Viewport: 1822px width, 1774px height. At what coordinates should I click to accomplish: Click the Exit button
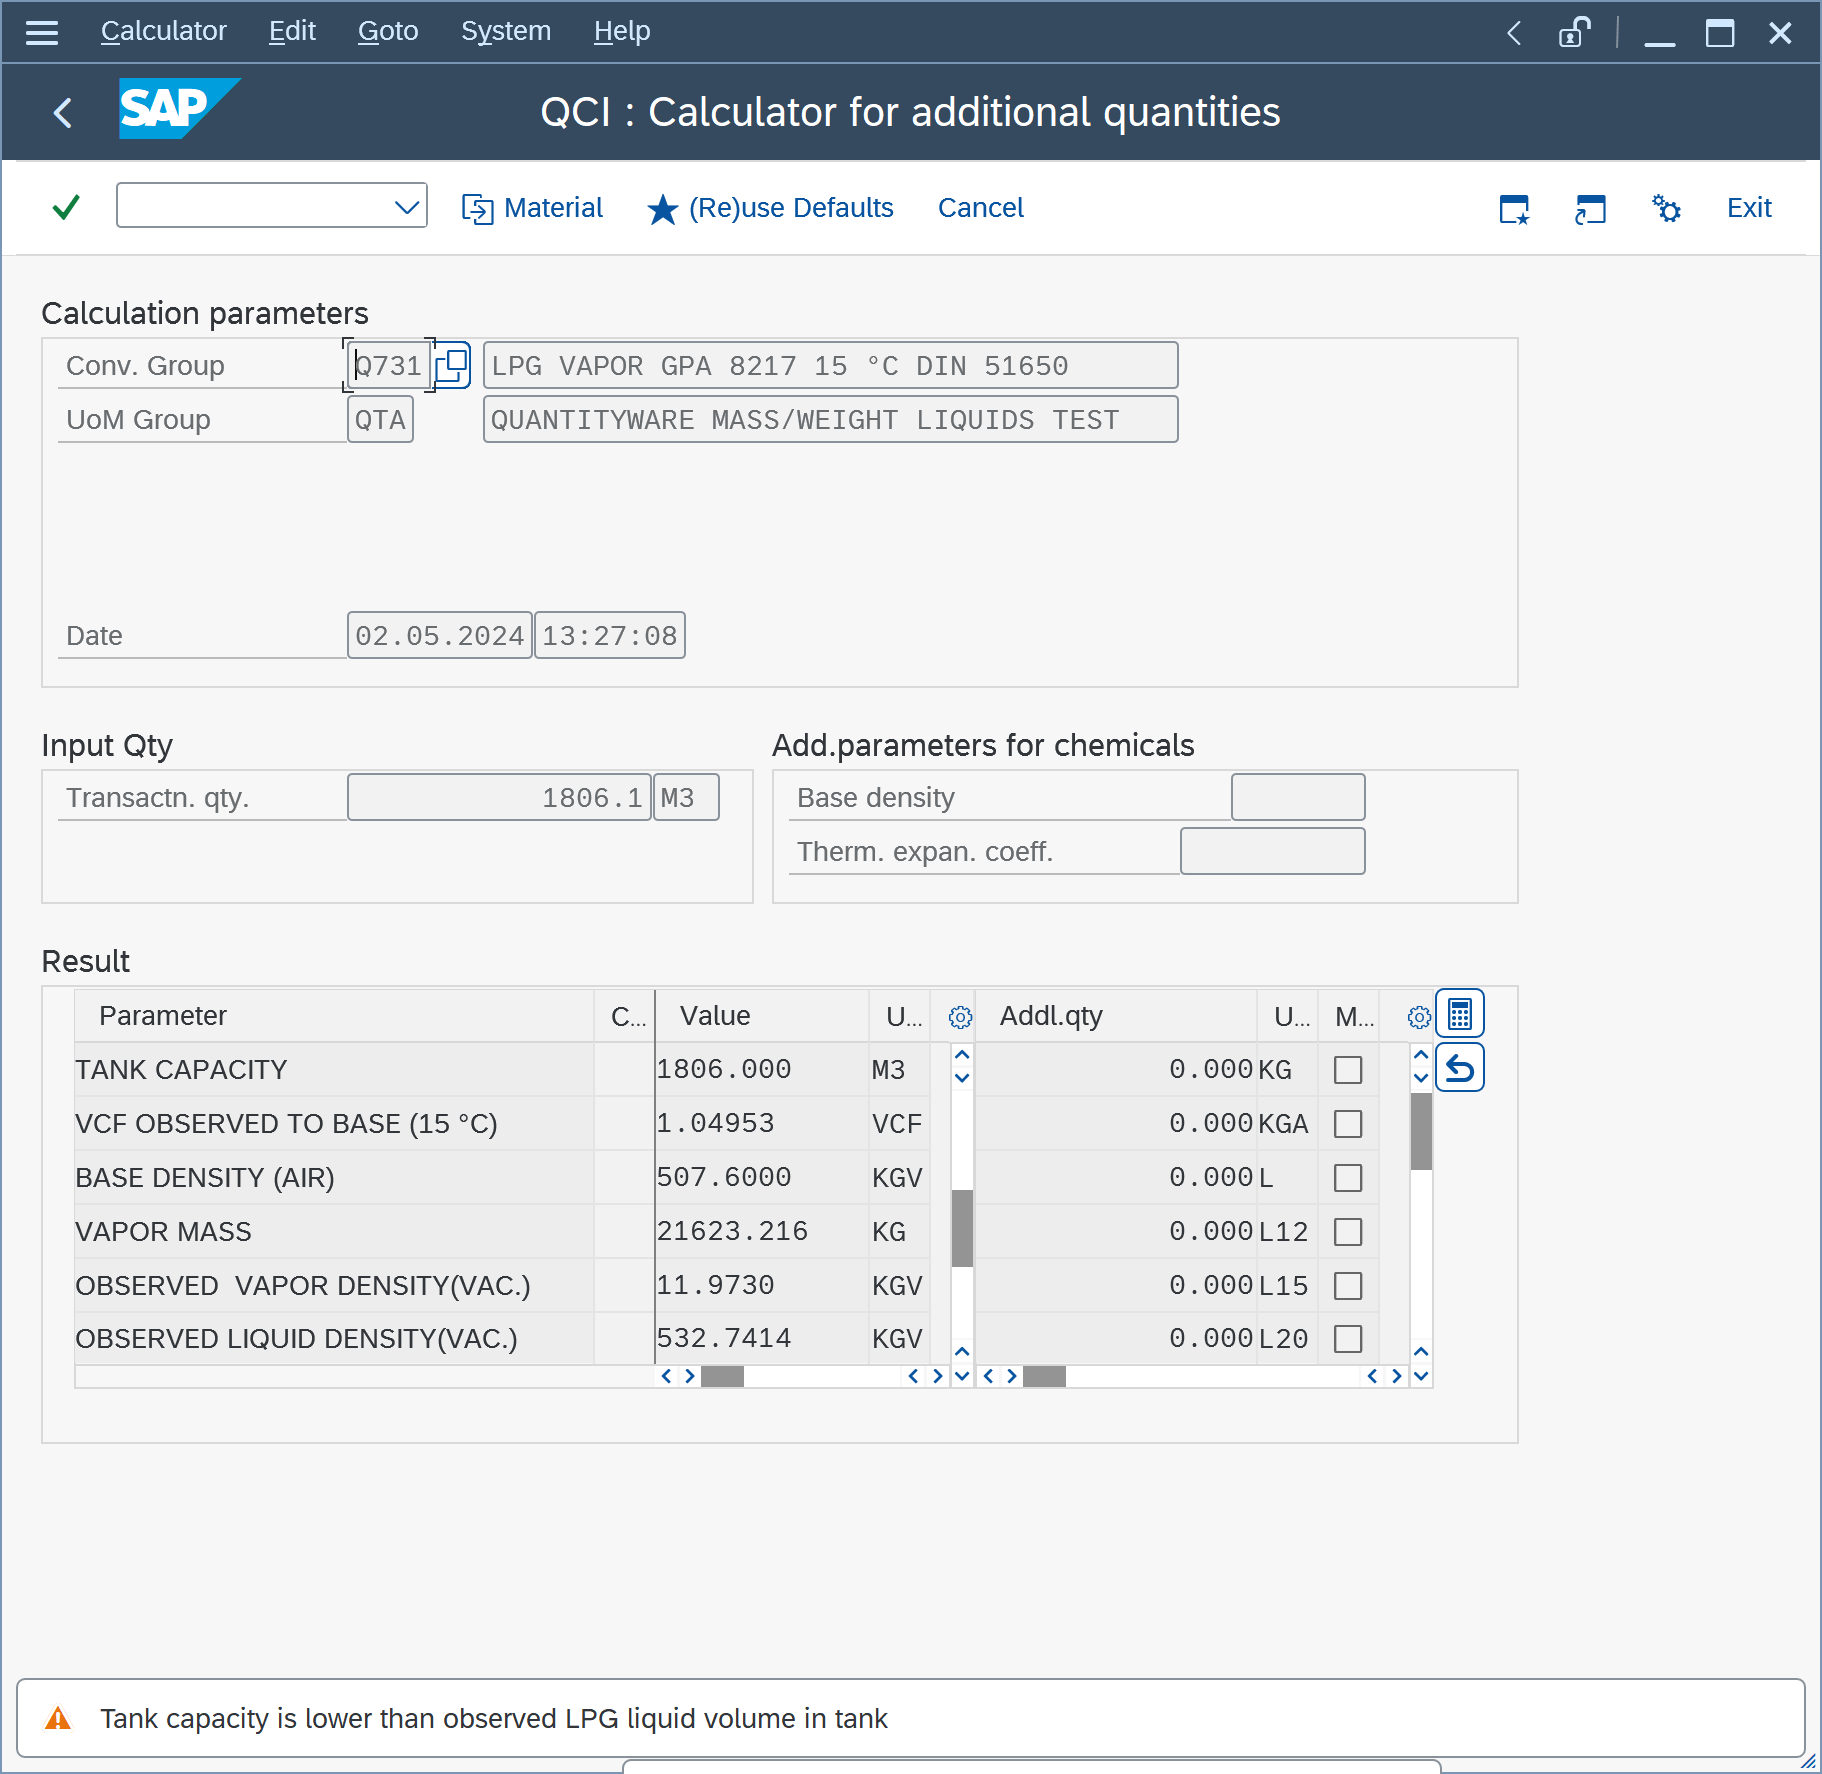pyautogui.click(x=1749, y=207)
